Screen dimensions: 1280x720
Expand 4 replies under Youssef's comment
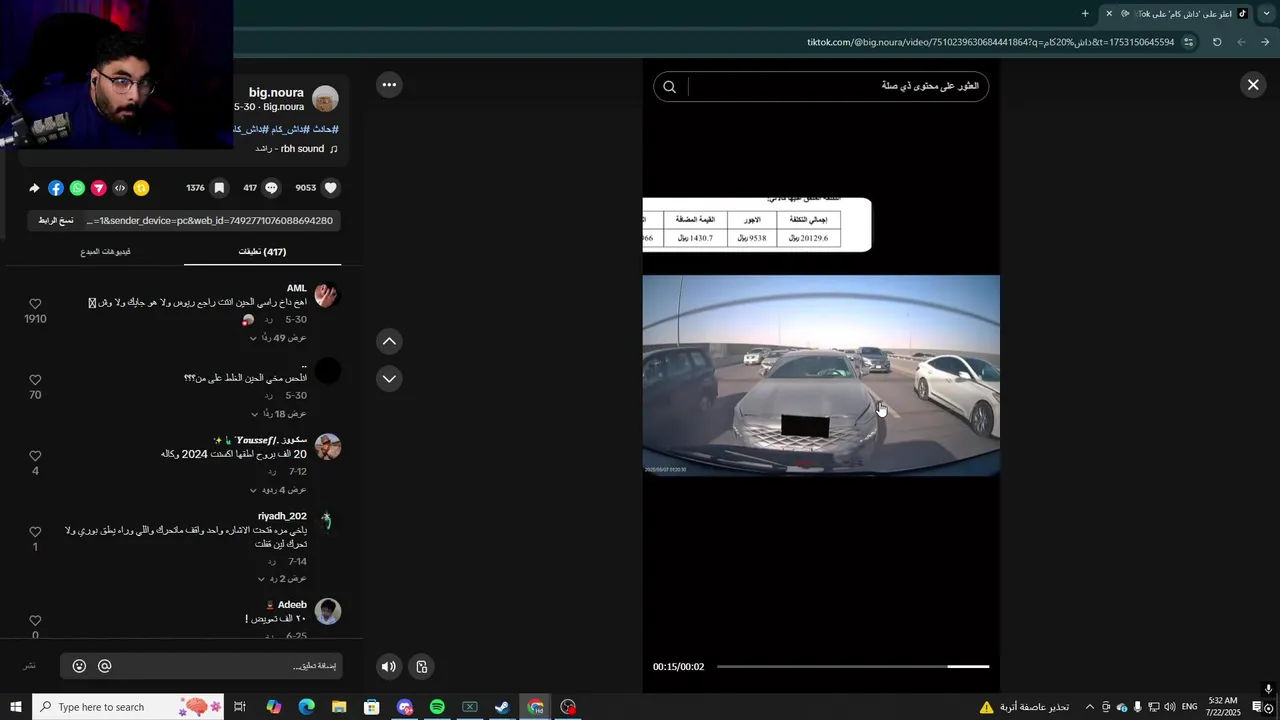coord(278,490)
